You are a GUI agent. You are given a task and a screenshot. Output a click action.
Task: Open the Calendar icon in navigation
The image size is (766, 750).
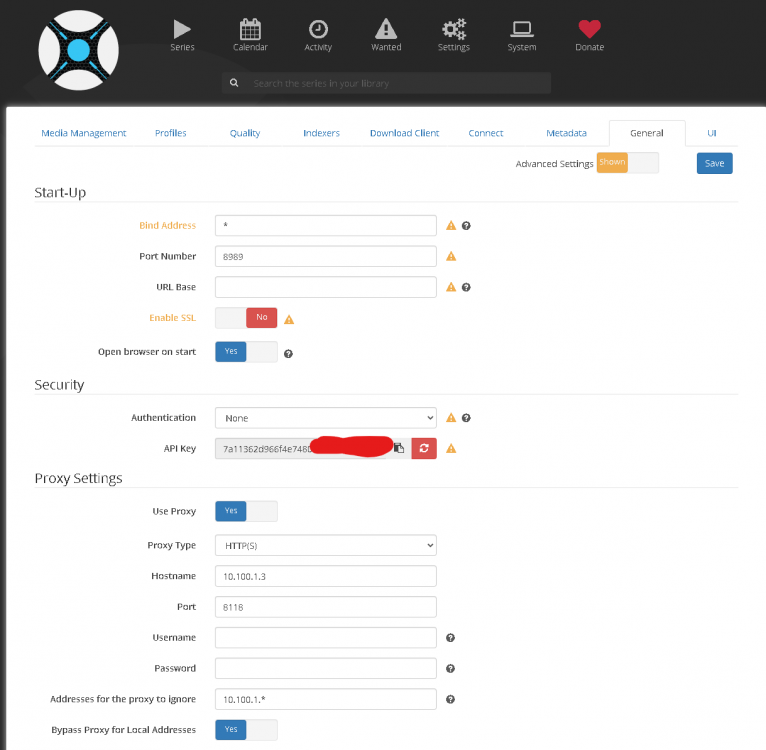point(250,29)
